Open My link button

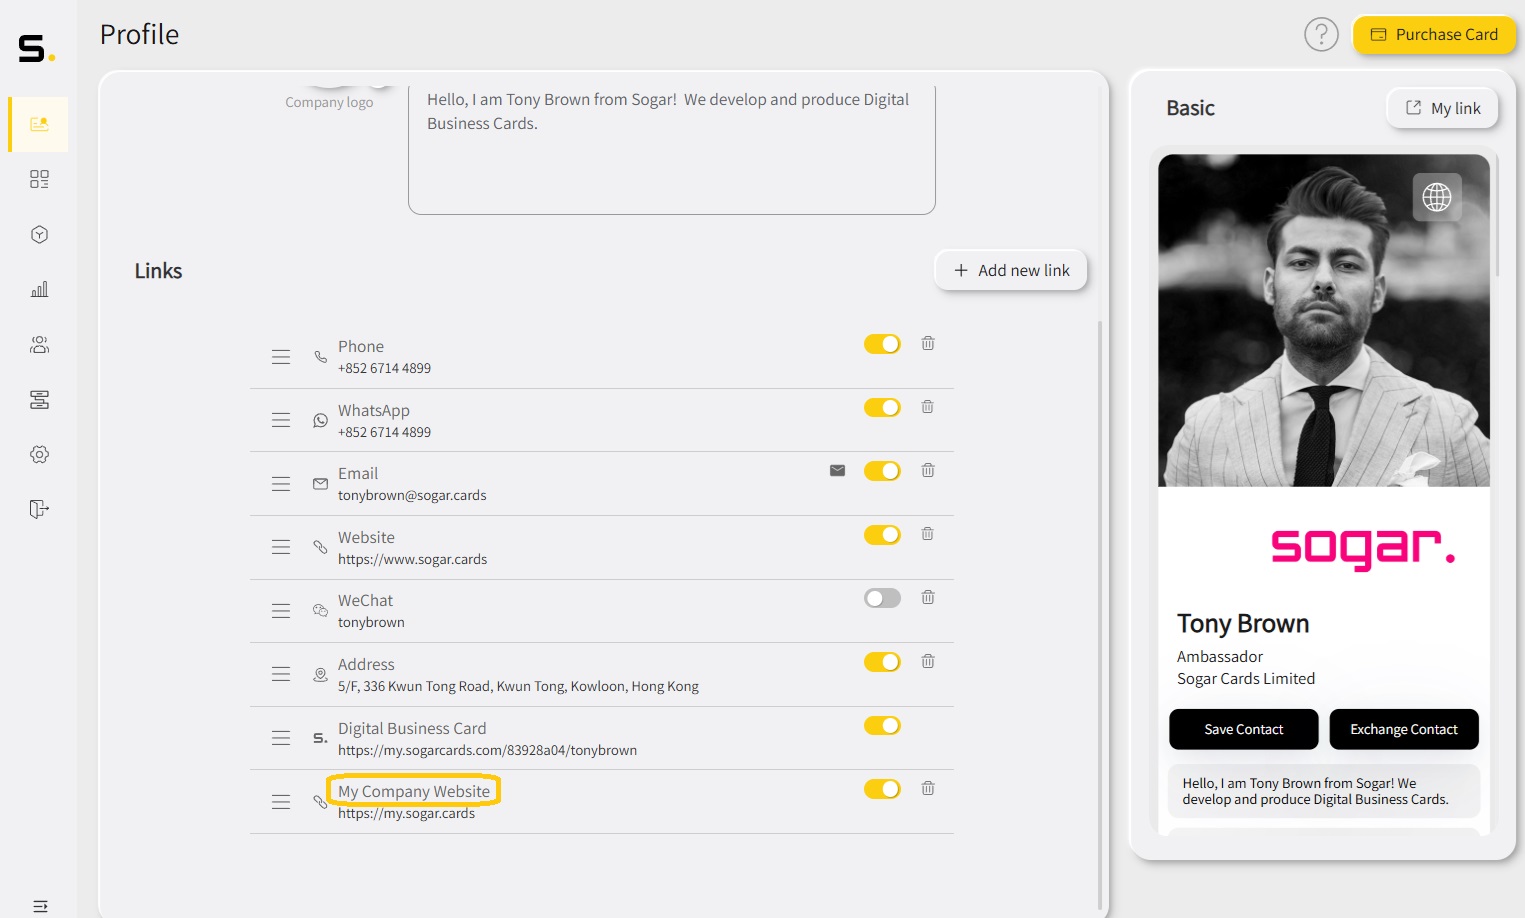point(1442,108)
